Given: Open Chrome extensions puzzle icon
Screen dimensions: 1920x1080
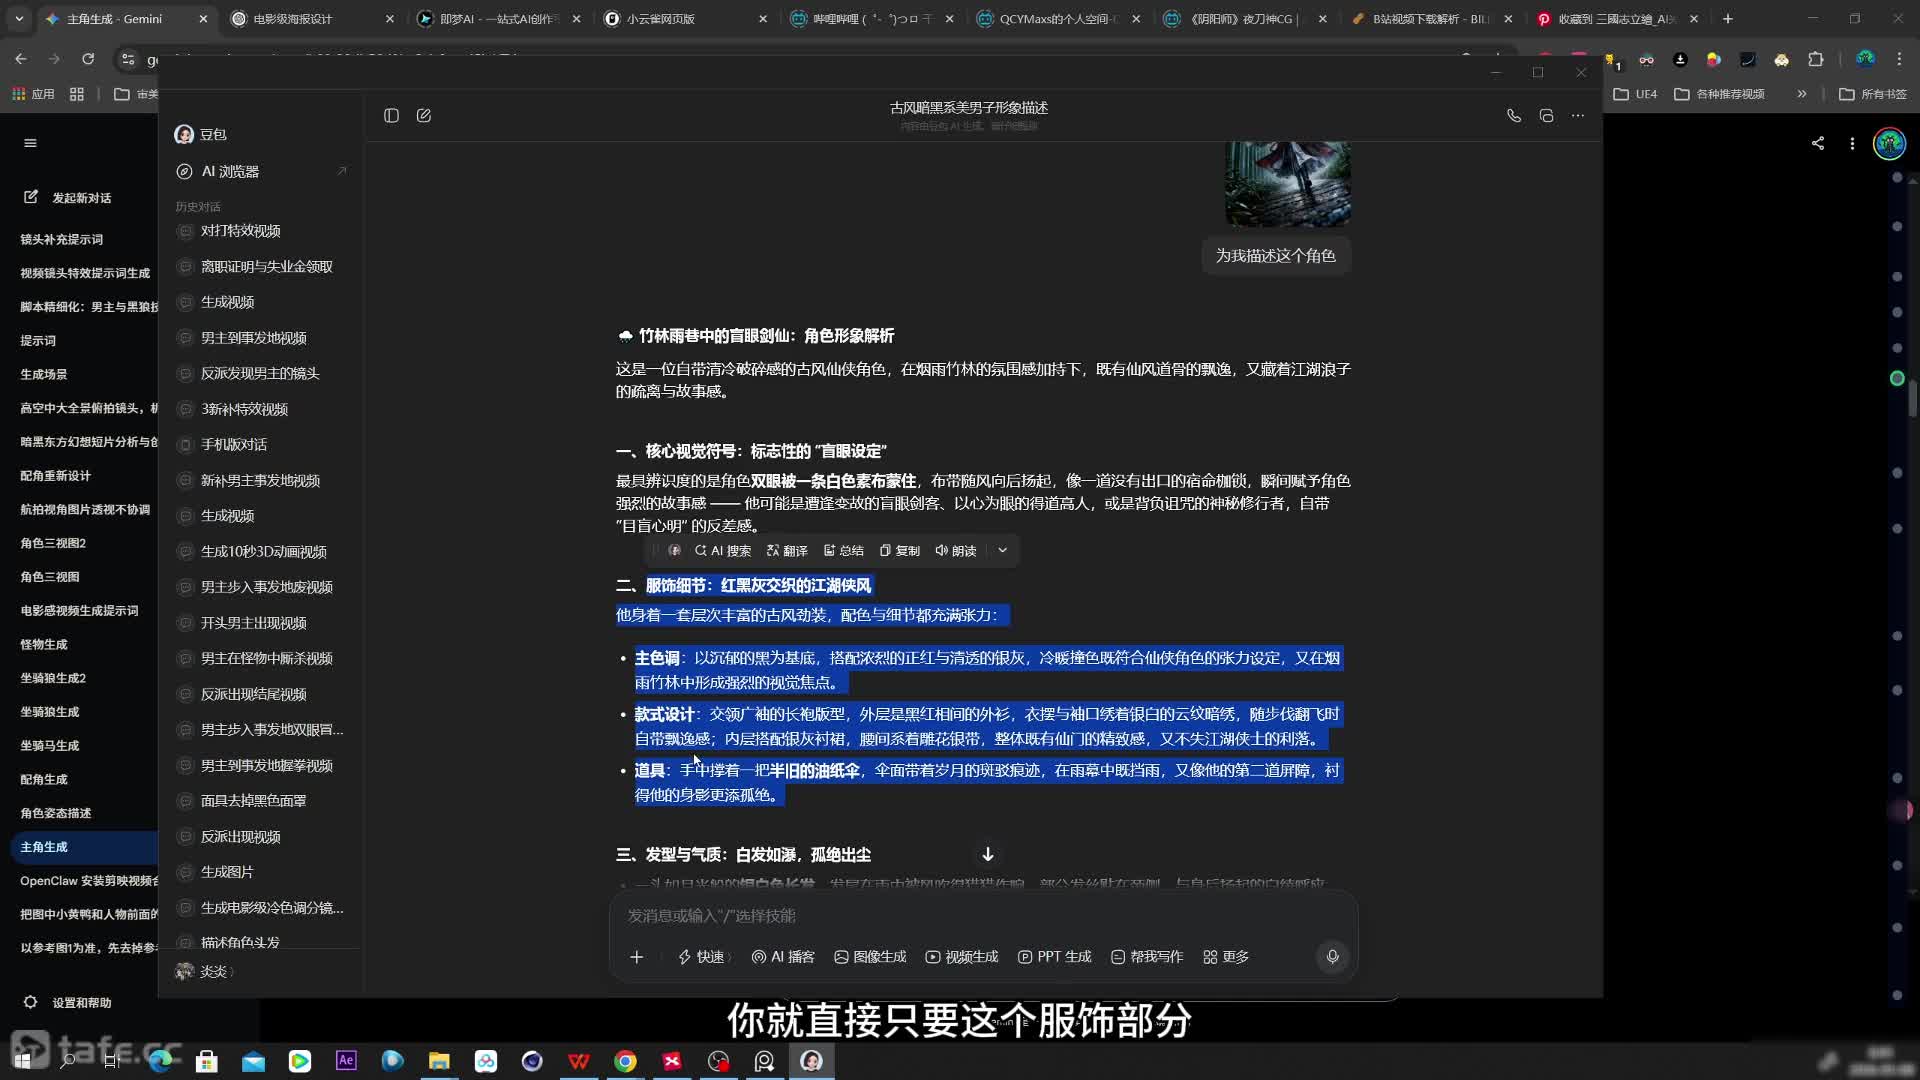Looking at the screenshot, I should pyautogui.click(x=1816, y=60).
